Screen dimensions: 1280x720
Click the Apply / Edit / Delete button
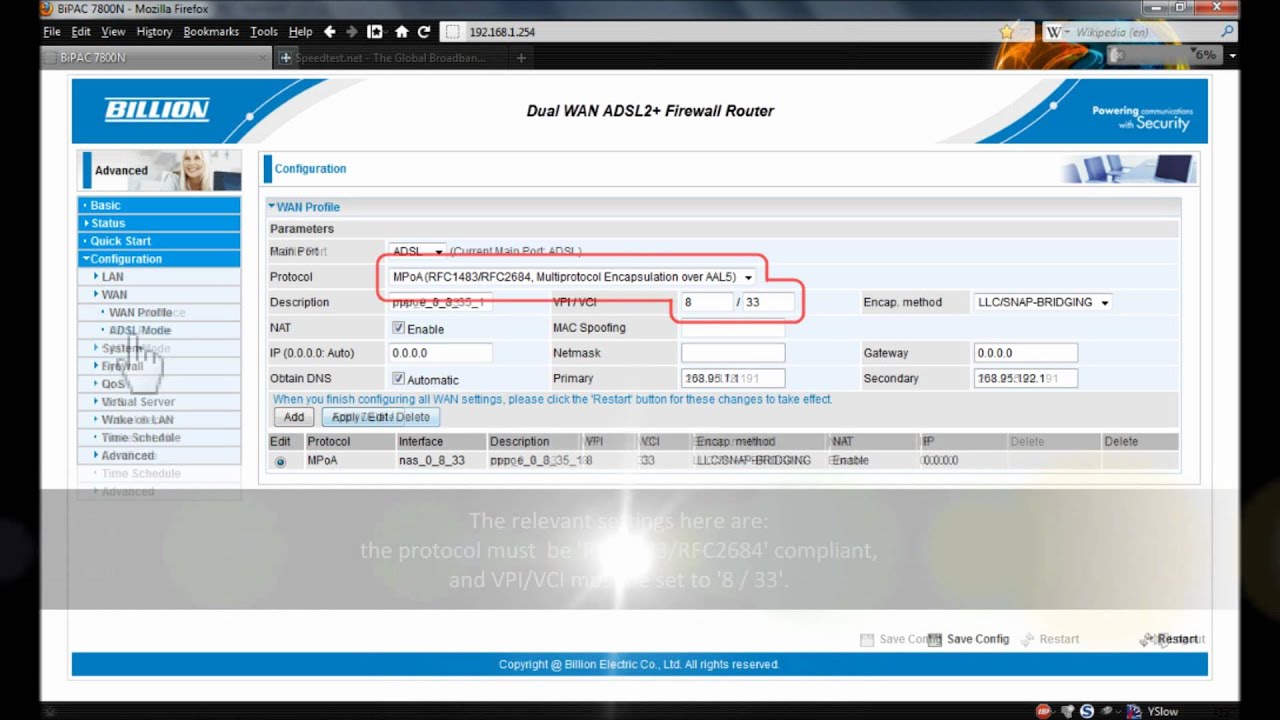pyautogui.click(x=381, y=417)
